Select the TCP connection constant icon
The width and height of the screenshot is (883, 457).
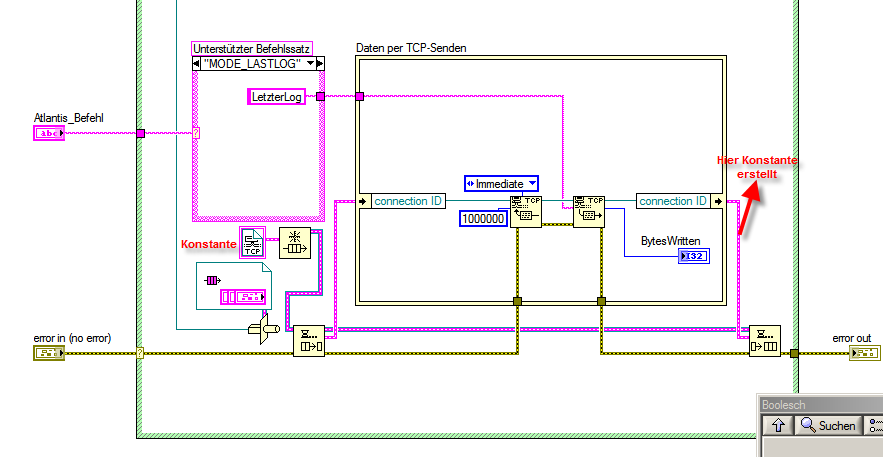tap(252, 243)
